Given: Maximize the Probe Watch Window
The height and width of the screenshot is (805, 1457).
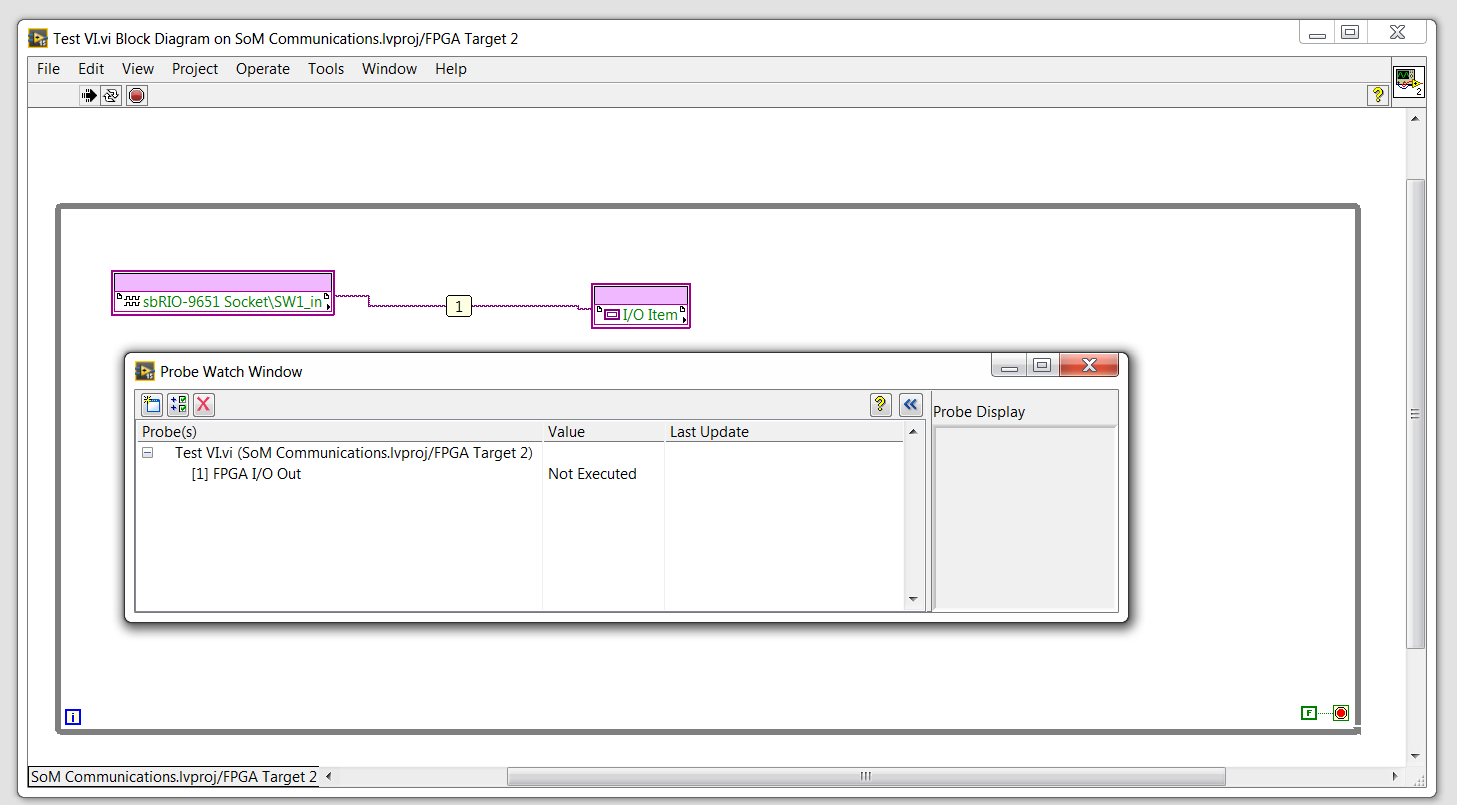Looking at the screenshot, I should tap(1041, 366).
